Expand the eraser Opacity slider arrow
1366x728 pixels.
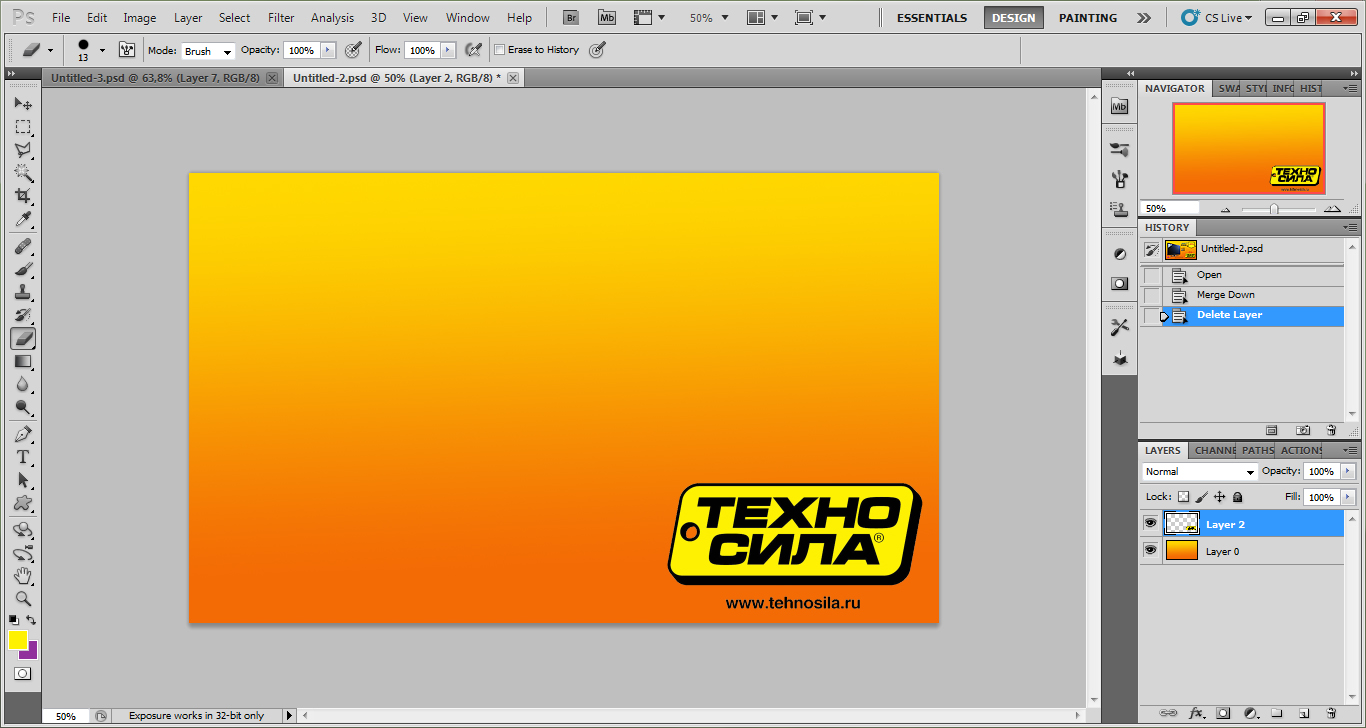[327, 50]
